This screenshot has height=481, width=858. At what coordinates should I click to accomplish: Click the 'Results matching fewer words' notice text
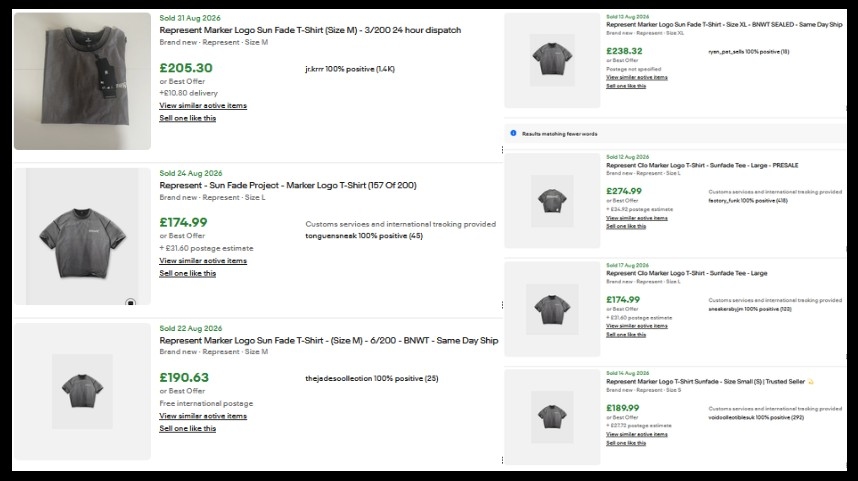pyautogui.click(x=560, y=134)
